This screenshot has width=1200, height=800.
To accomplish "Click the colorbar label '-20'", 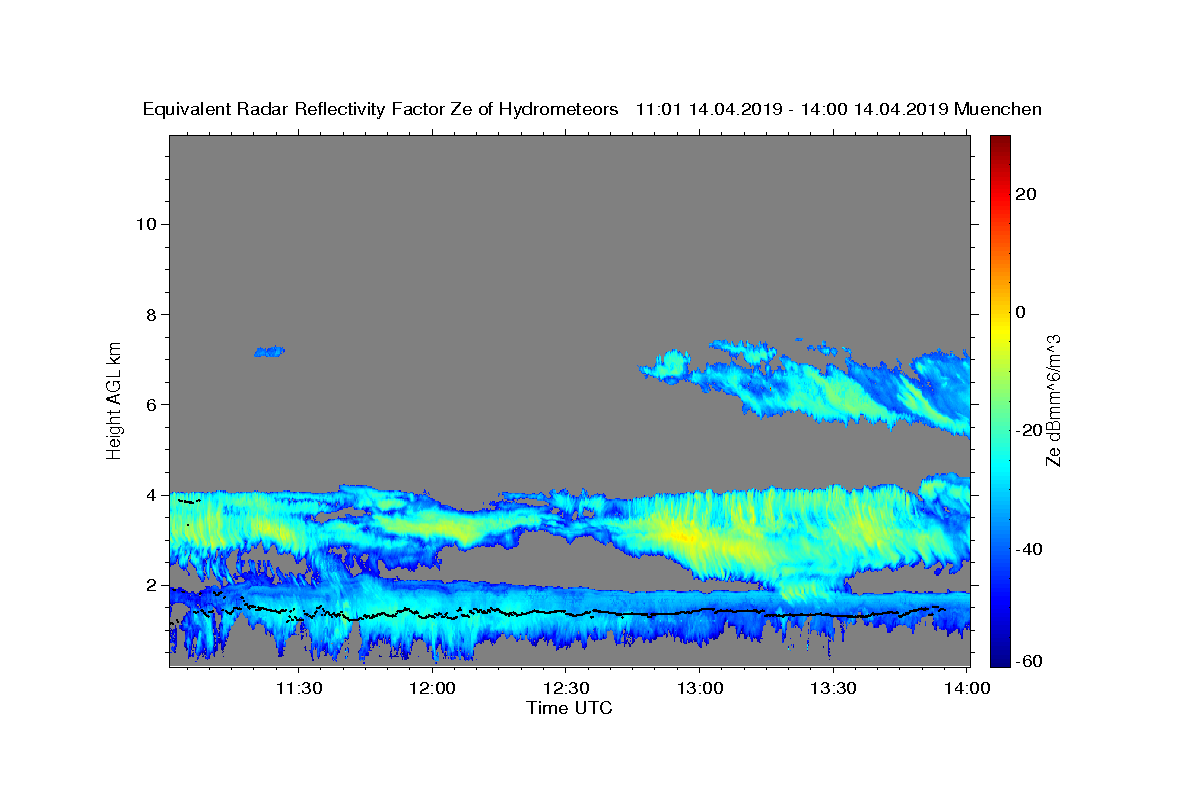I will point(1029,430).
